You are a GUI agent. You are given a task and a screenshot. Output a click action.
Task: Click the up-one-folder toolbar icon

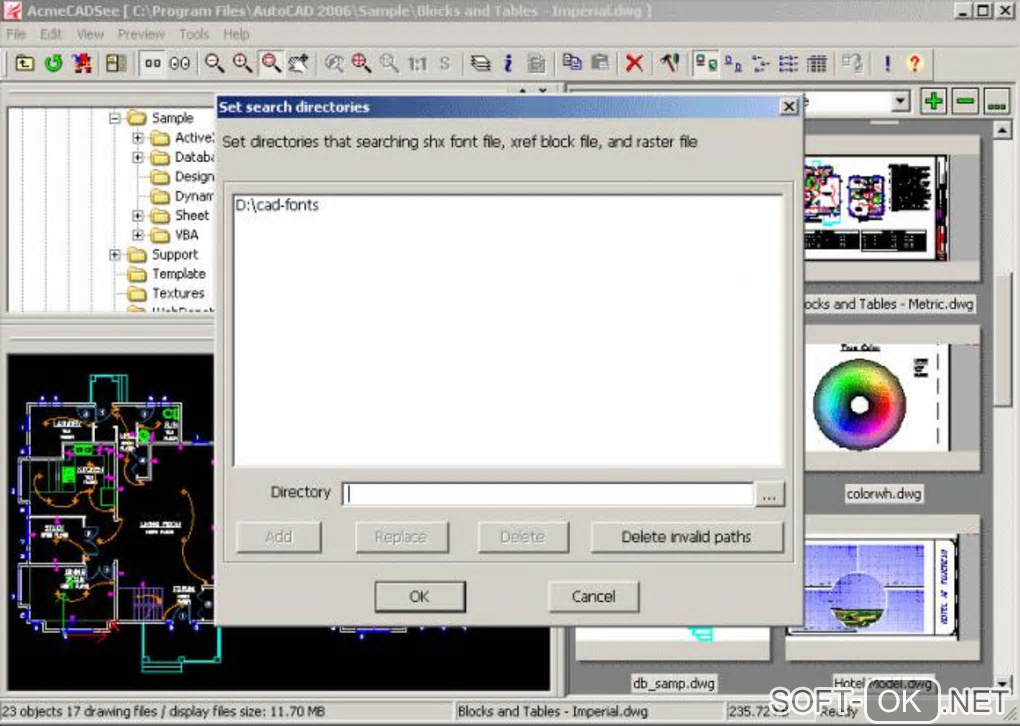tap(24, 63)
